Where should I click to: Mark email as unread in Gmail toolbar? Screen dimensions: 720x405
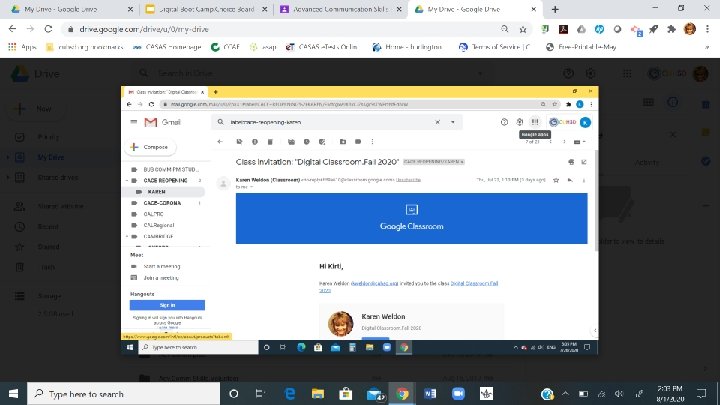291,142
